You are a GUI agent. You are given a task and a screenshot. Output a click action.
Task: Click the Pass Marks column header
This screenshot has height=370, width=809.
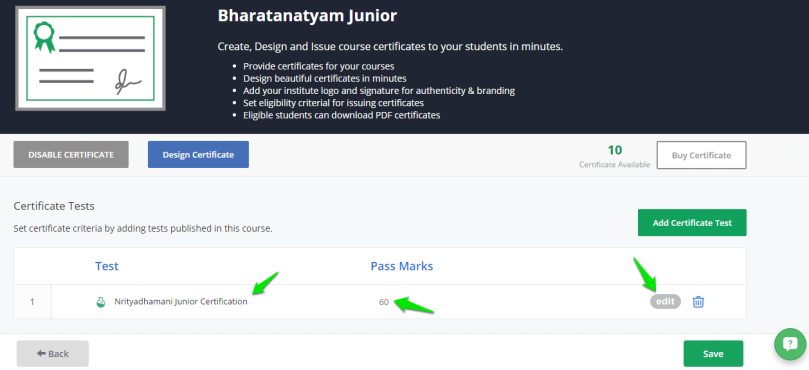pyautogui.click(x=402, y=266)
